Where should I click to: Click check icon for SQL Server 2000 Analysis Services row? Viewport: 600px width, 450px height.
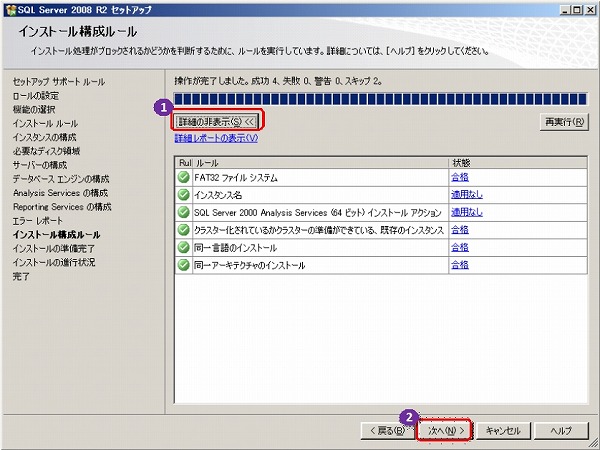tap(184, 212)
